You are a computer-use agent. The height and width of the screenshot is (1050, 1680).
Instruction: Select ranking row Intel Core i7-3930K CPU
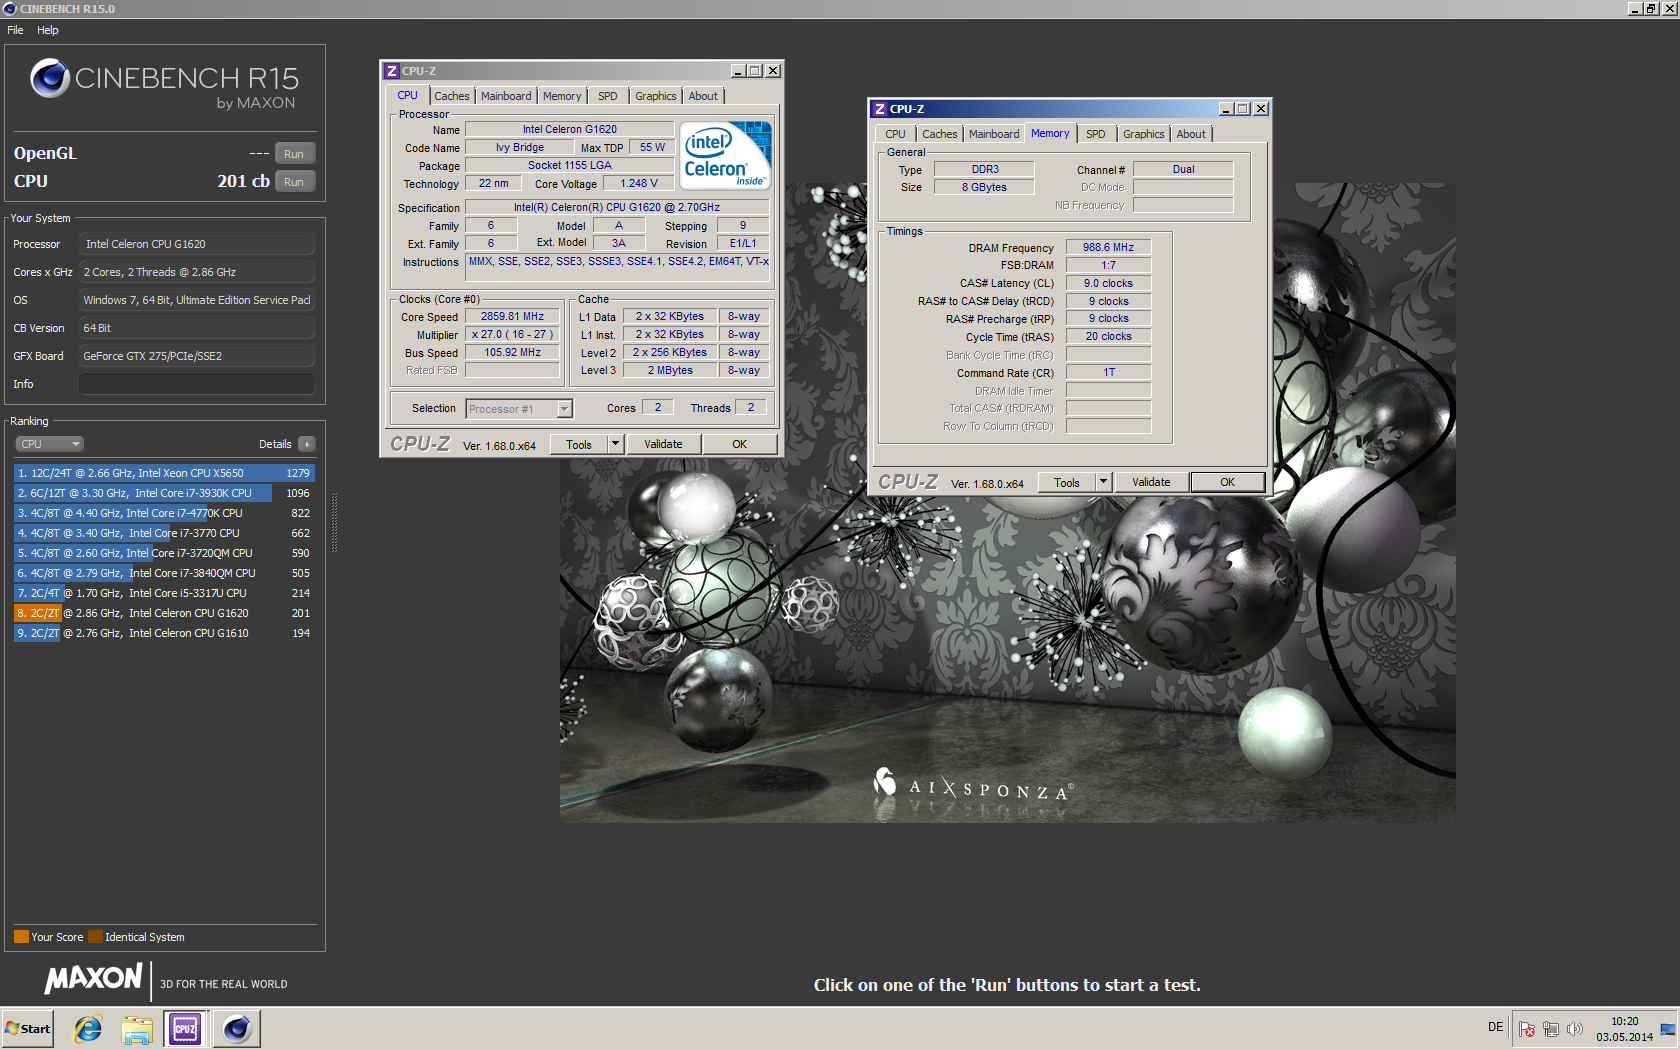pyautogui.click(x=164, y=493)
